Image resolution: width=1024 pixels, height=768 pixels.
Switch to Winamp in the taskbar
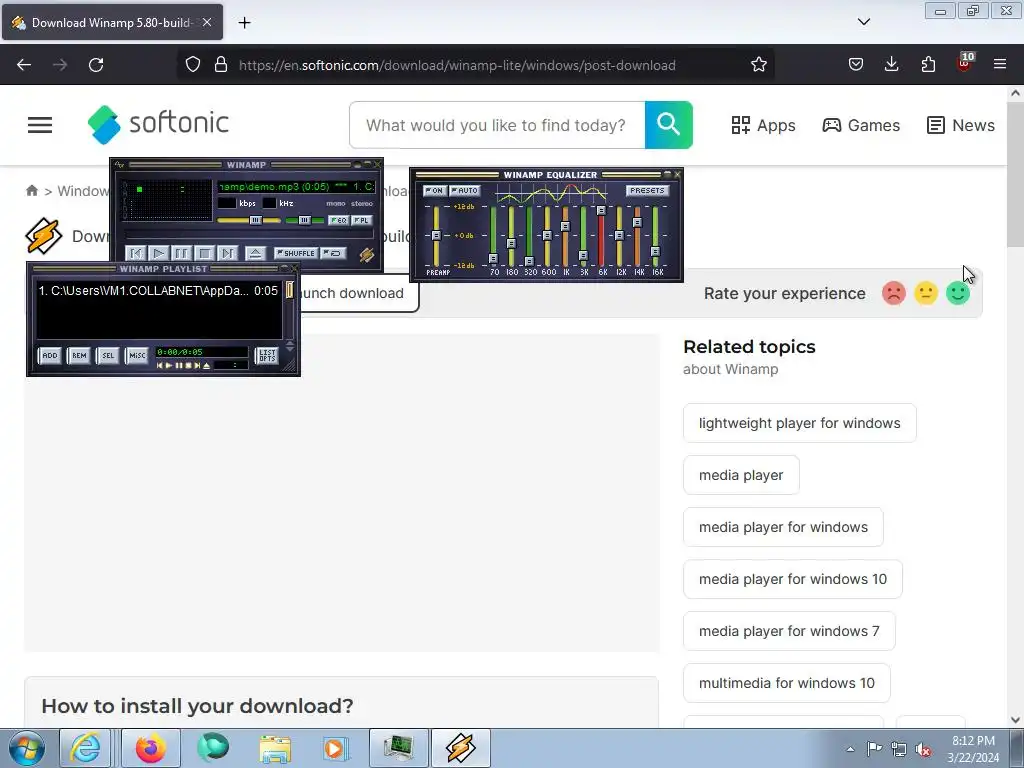(460, 748)
